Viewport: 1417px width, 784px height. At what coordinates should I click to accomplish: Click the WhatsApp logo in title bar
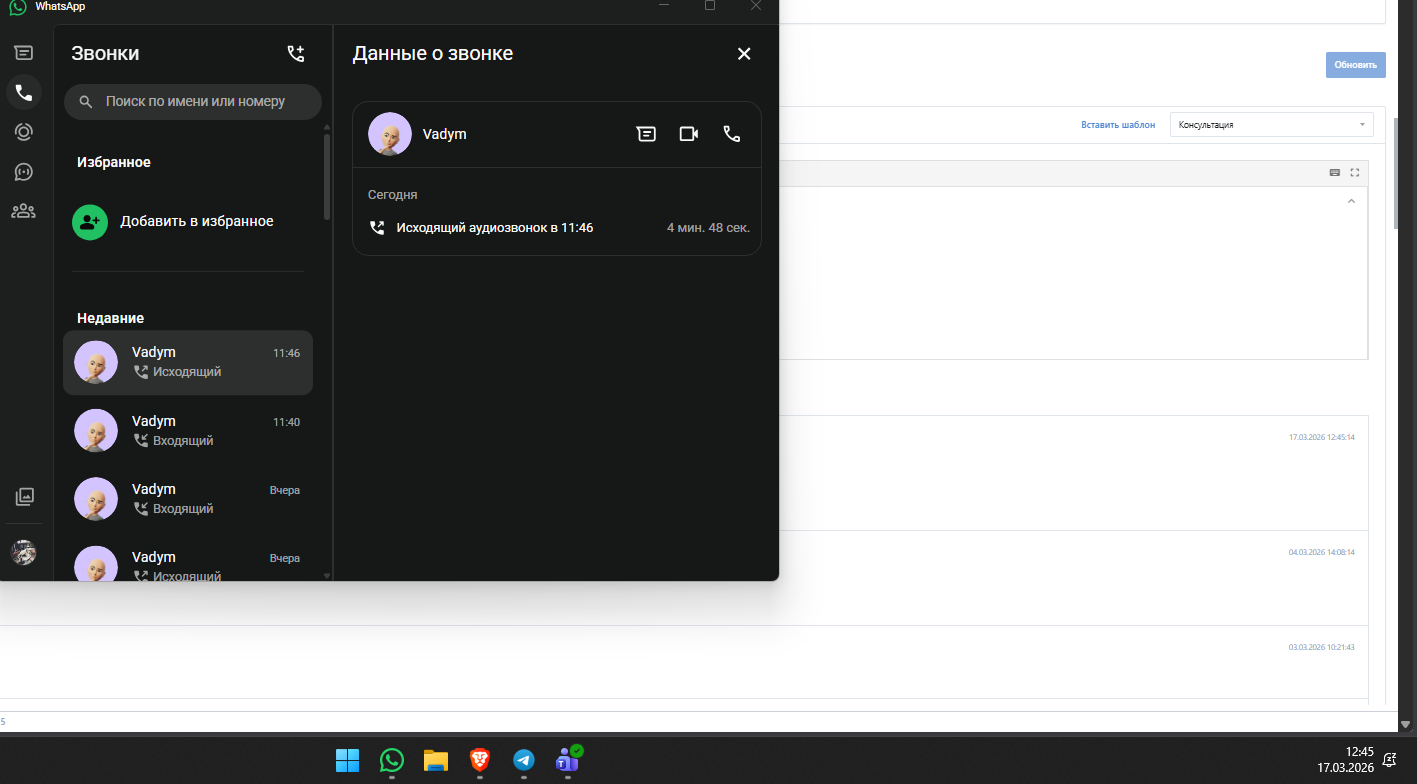point(18,7)
